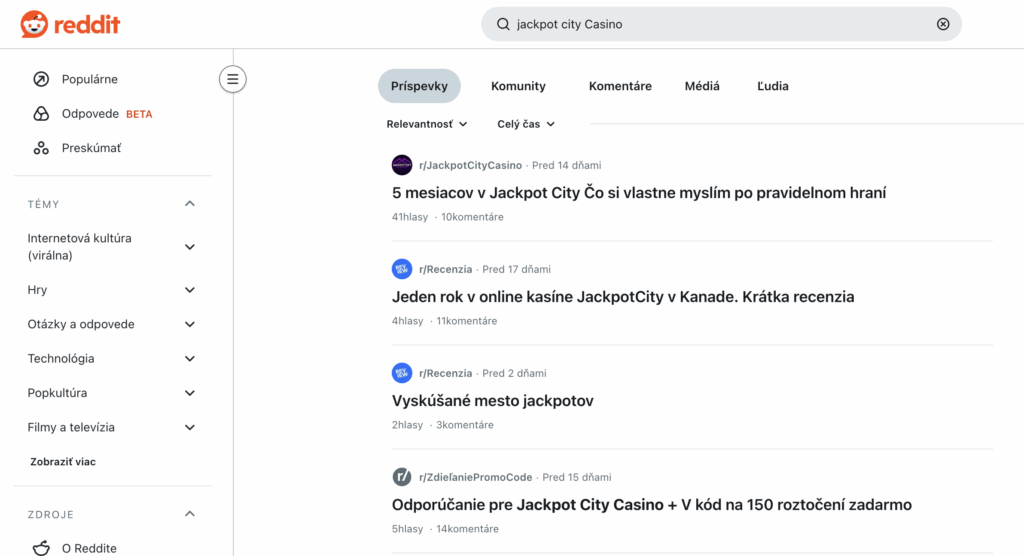Collapse sidebar with hamburger toggle button

pyautogui.click(x=233, y=79)
